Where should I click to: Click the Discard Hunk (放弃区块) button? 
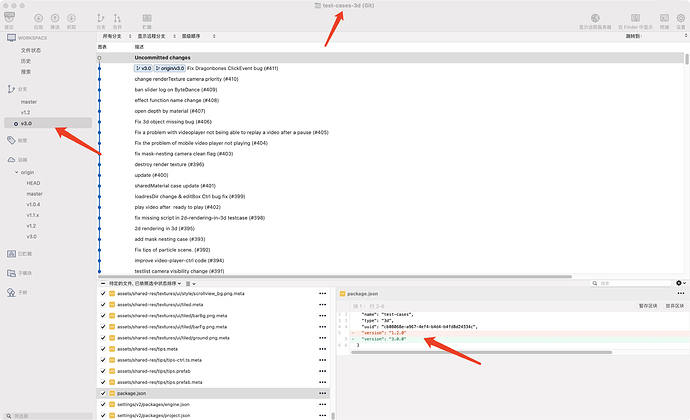pyautogui.click(x=675, y=306)
